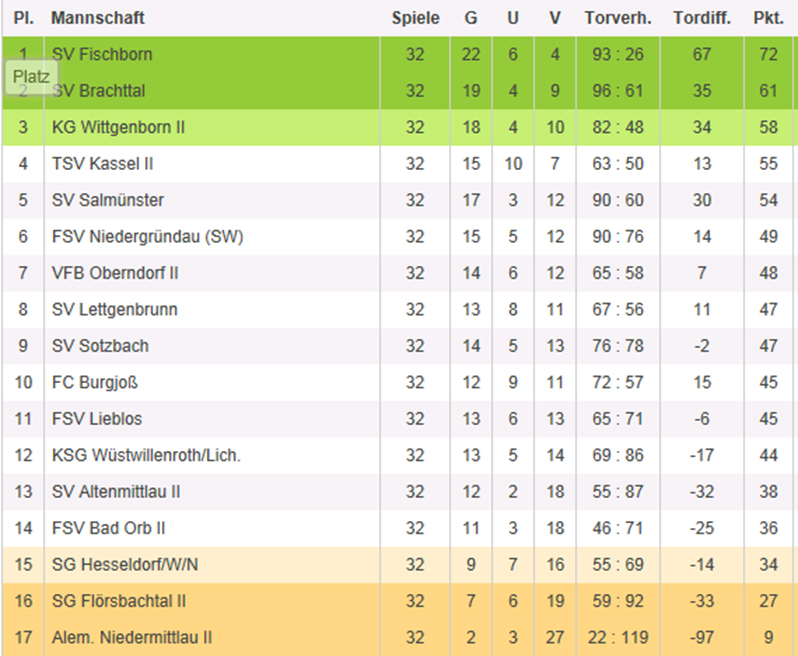Open TSV Kassel II team entry
The image size is (798, 656).
click(102, 164)
